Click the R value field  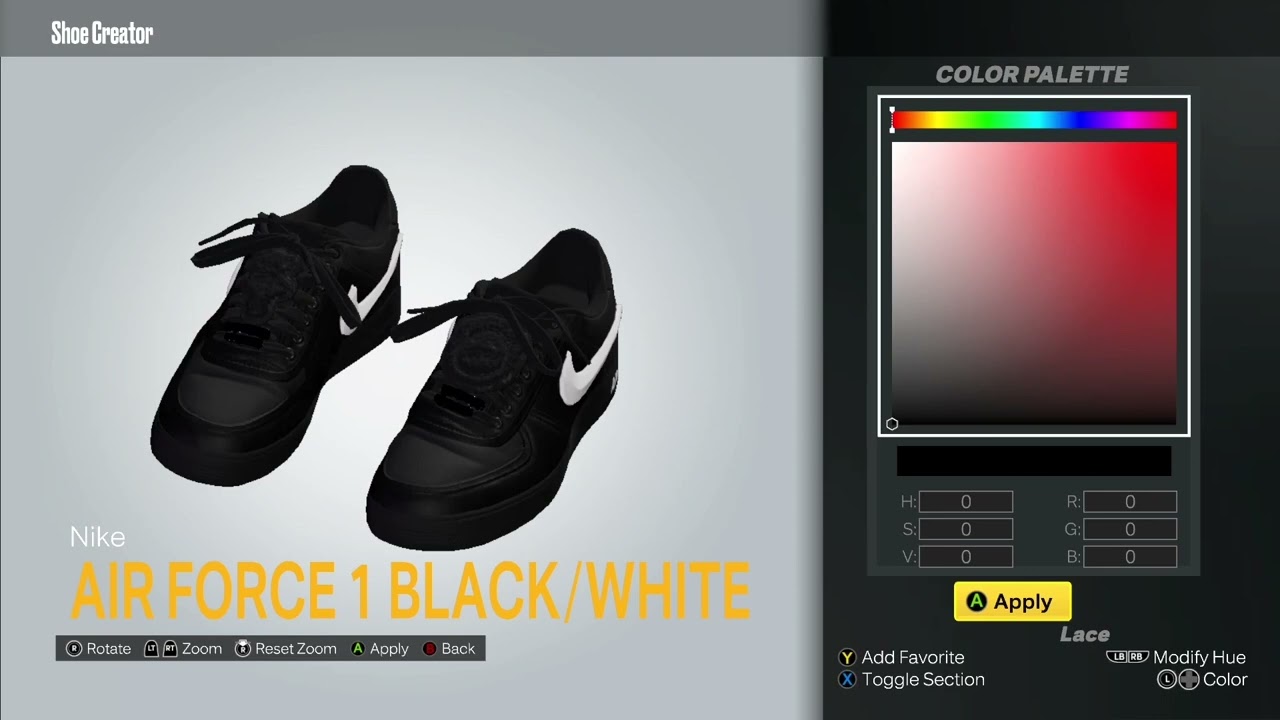[x=1130, y=502]
